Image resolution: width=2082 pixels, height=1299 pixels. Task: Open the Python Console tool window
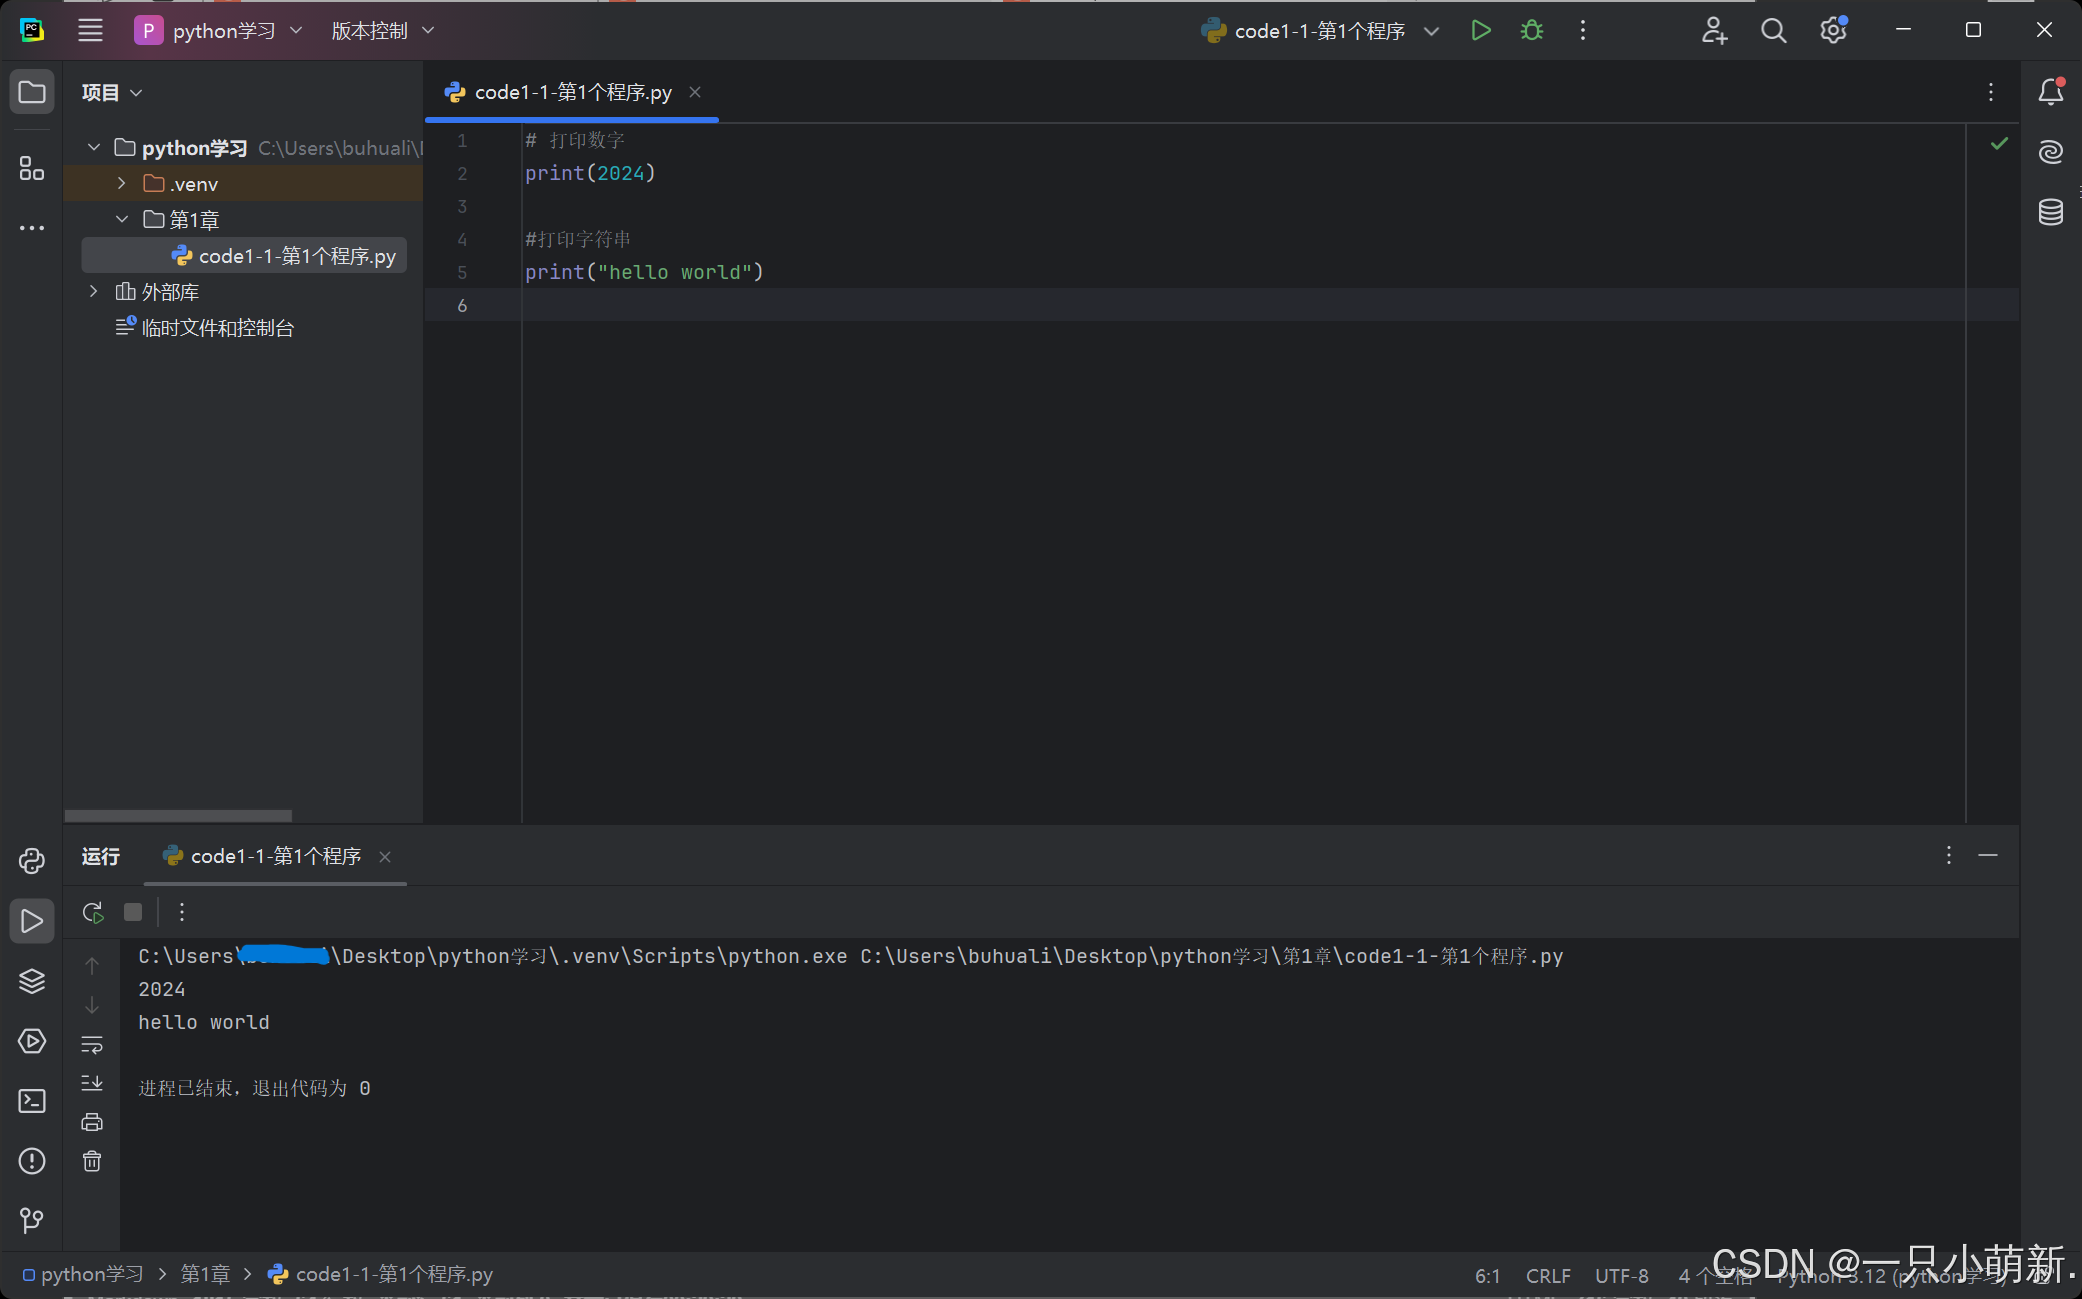(x=32, y=861)
